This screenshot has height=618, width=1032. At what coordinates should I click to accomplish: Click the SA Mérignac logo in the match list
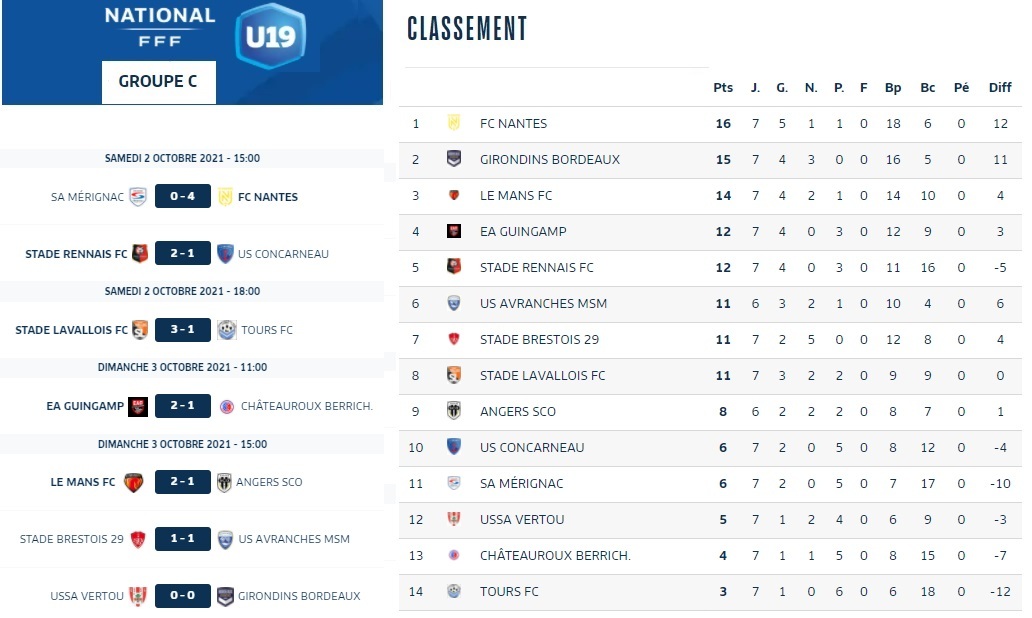138,197
